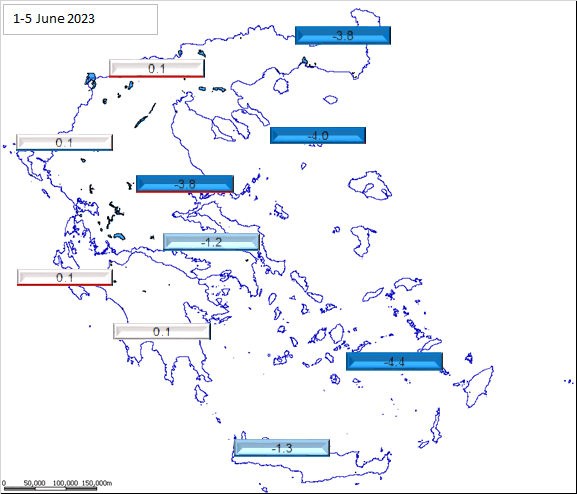Click the Samothrace island outline

tap(330, 100)
